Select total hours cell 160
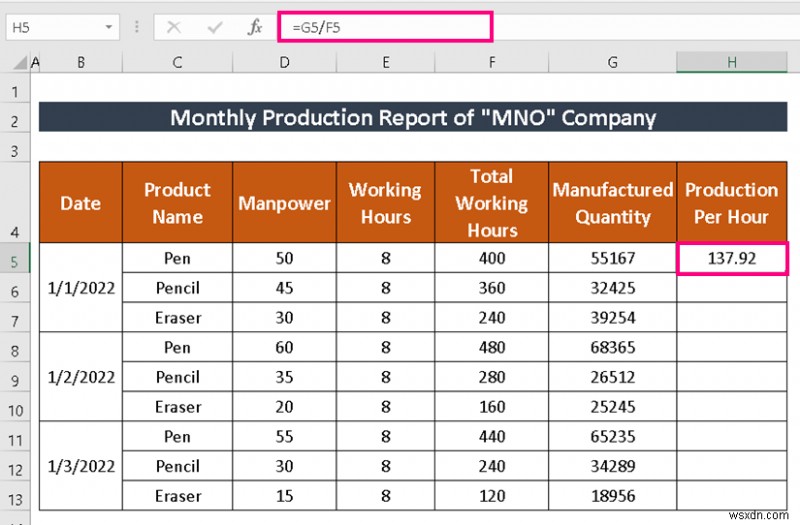Viewport: 800px width, 525px height. pyautogui.click(x=492, y=406)
